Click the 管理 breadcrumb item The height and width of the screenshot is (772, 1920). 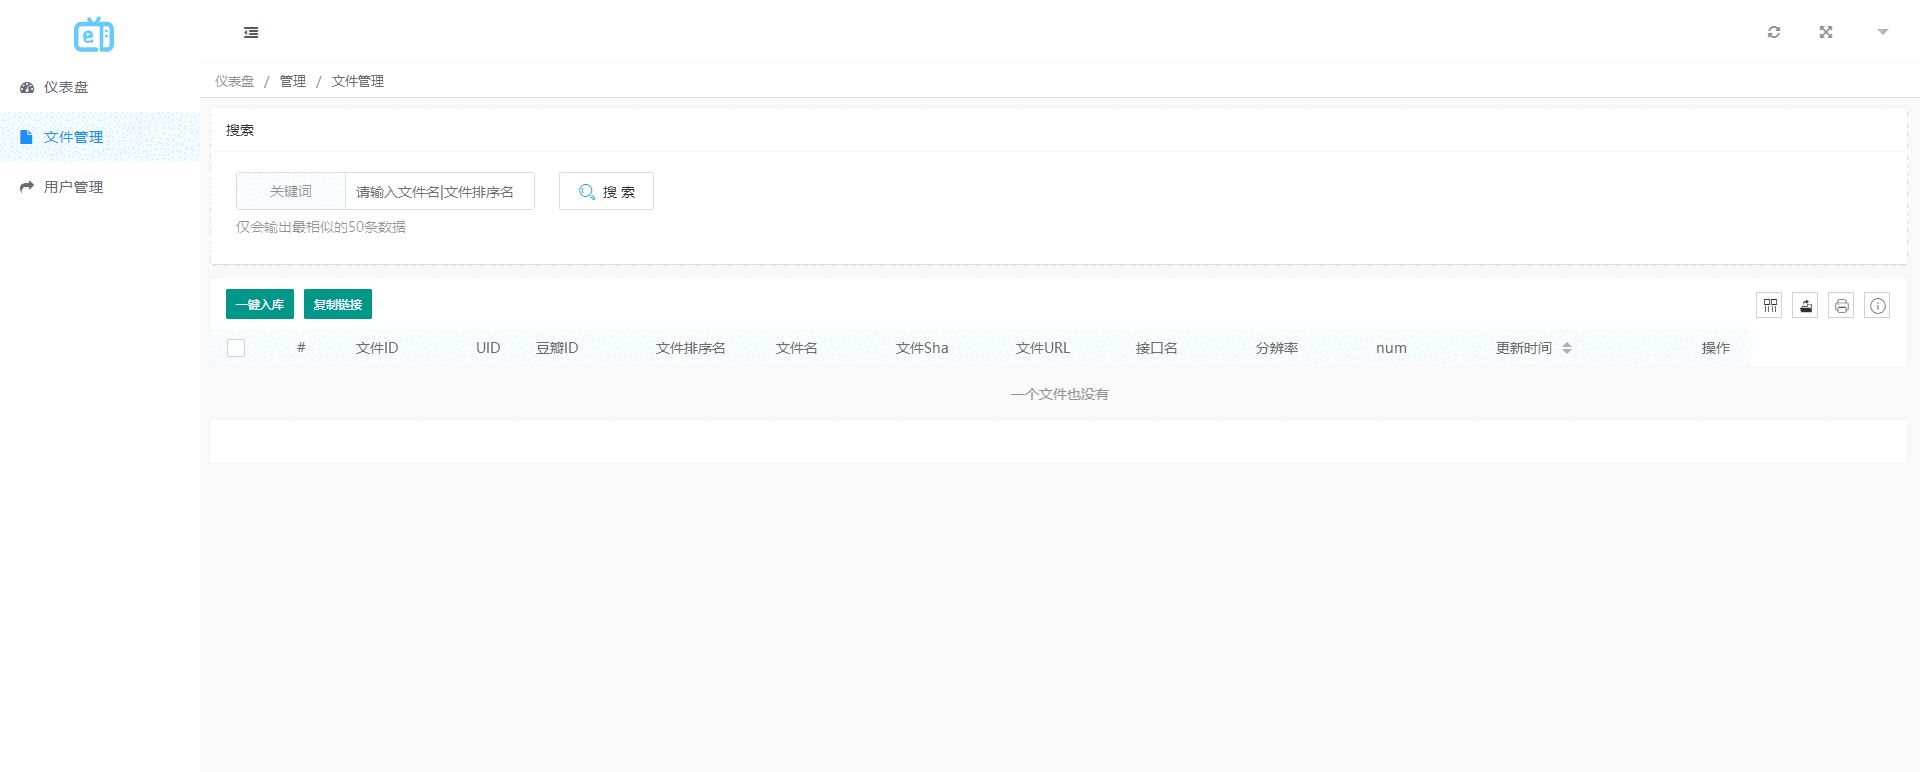pos(293,81)
